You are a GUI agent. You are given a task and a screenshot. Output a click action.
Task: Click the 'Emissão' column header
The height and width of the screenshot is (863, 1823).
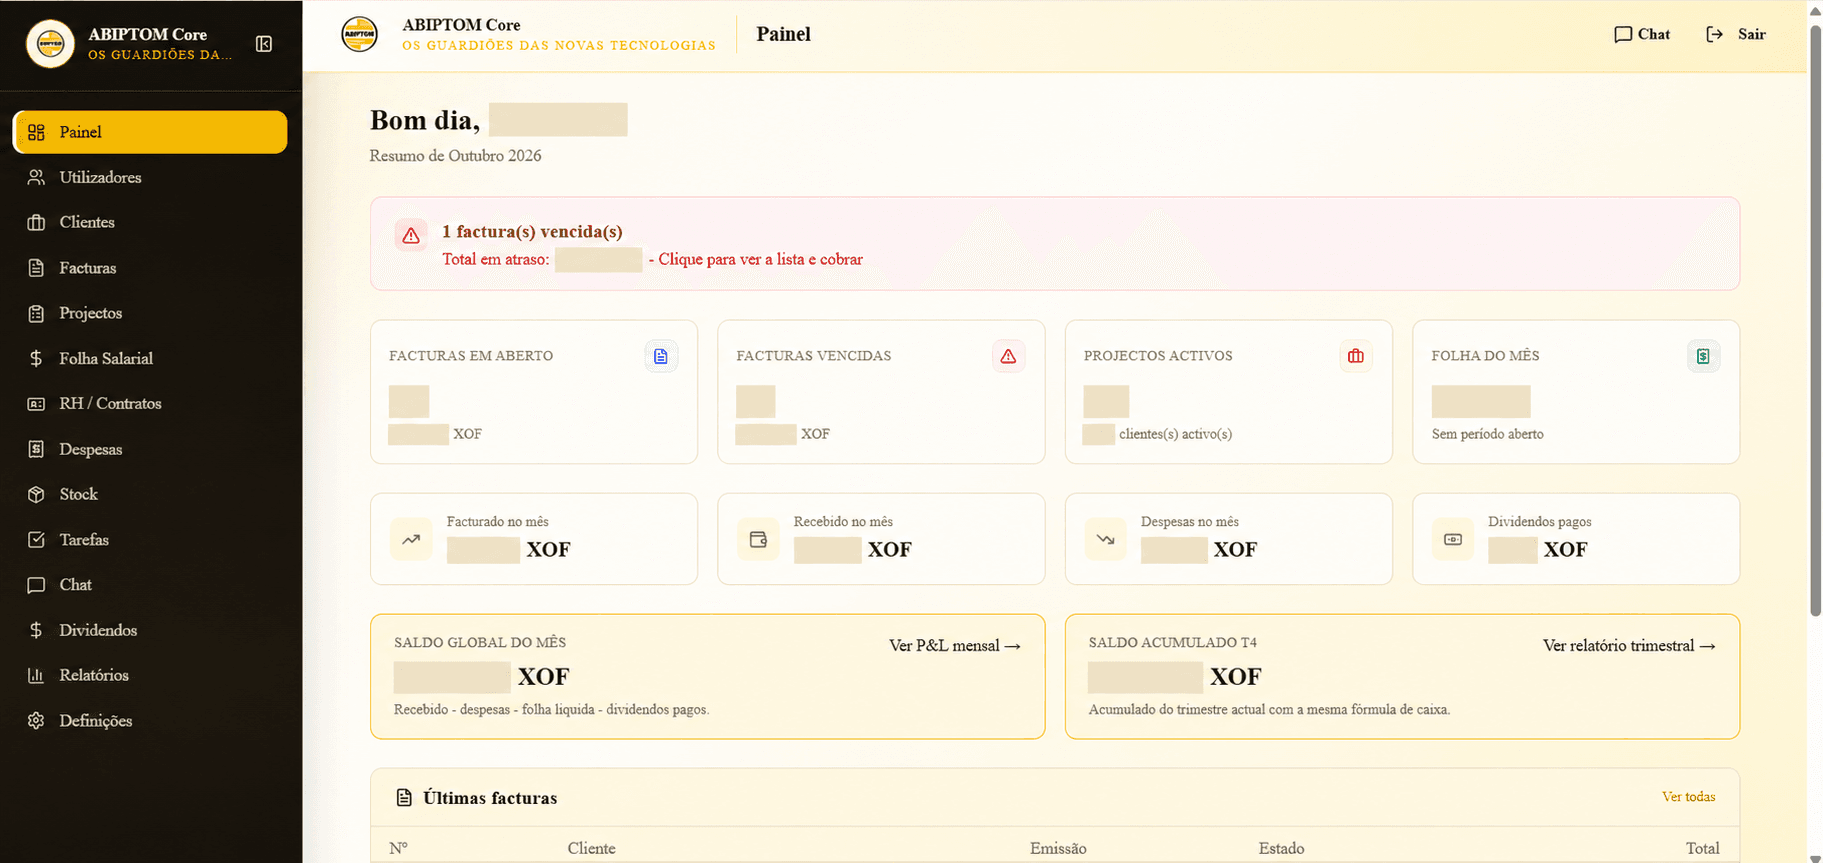point(1058,848)
